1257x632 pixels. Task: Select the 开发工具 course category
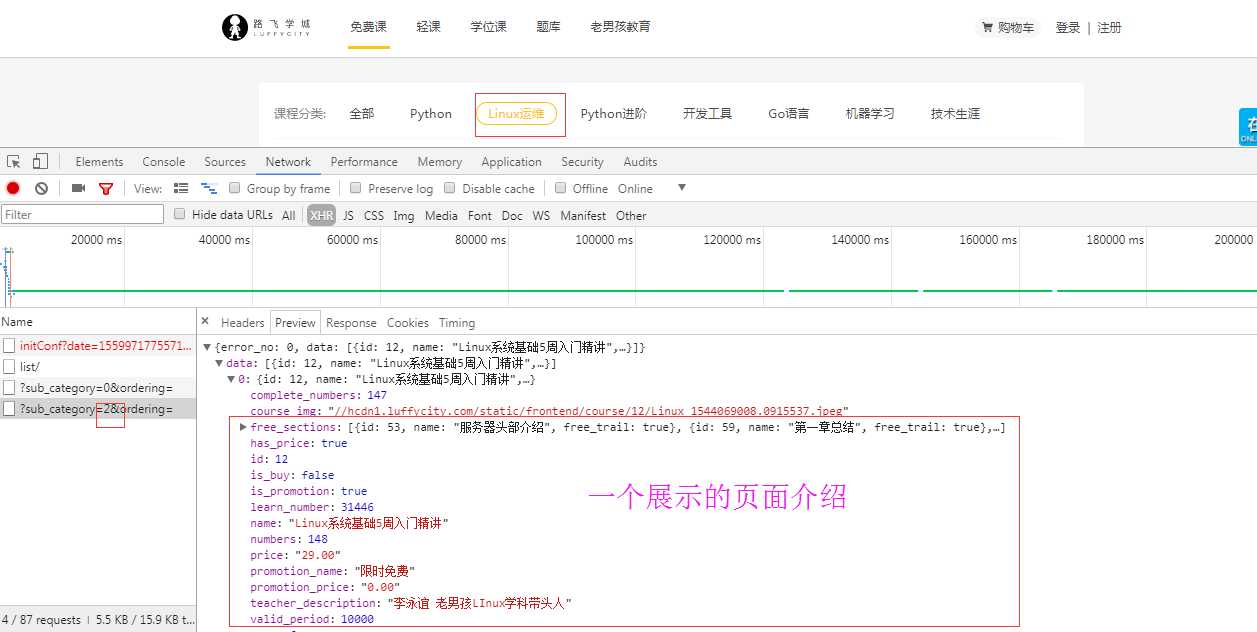(707, 114)
